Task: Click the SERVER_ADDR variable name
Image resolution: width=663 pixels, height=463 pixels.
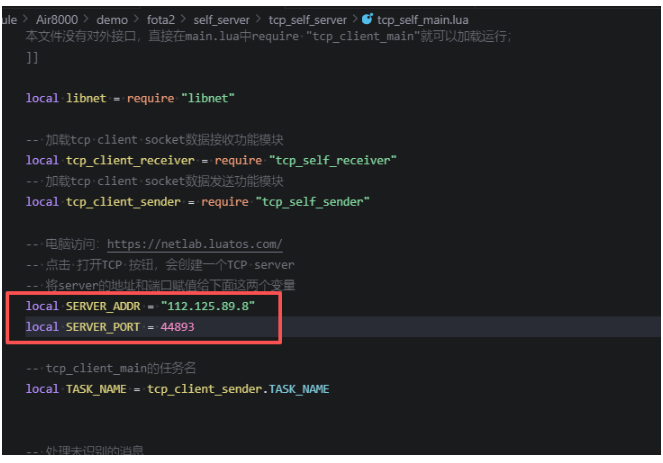Action: point(103,306)
